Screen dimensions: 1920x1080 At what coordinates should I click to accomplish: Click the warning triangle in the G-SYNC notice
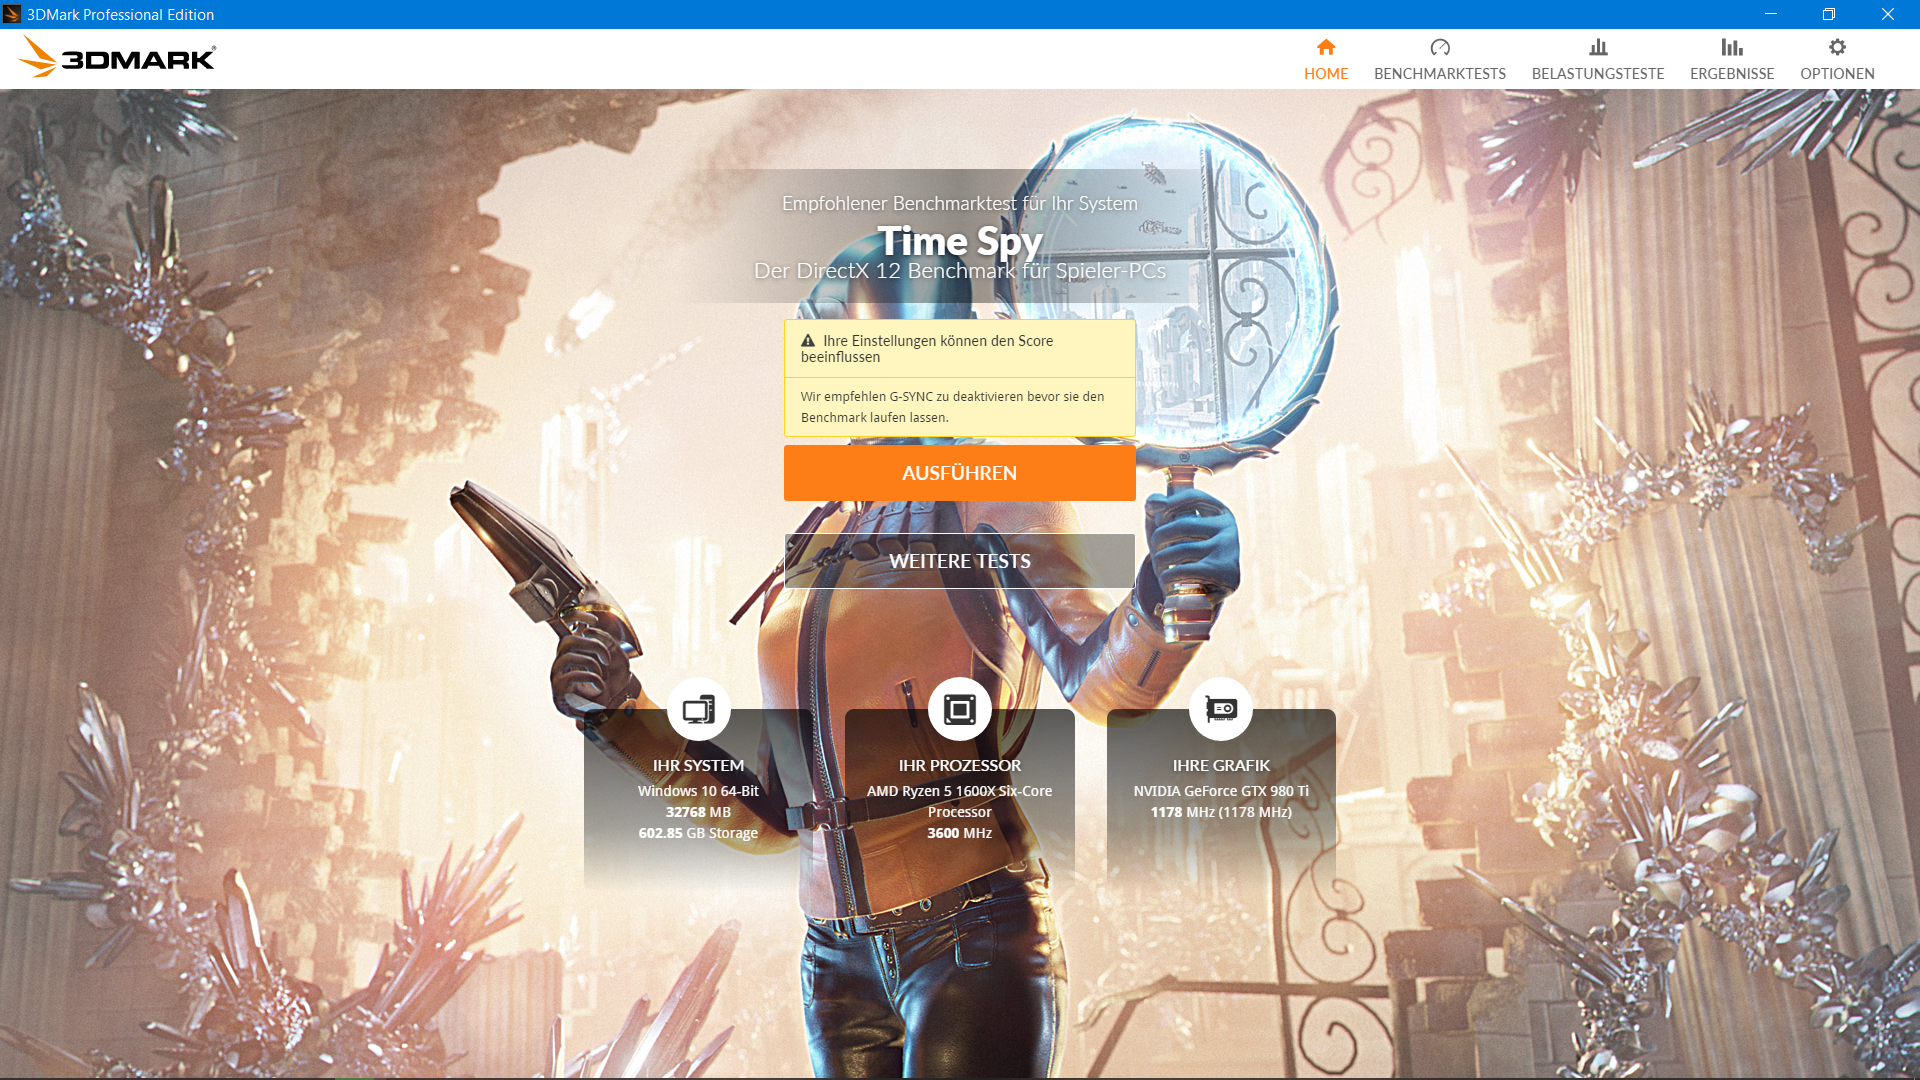(x=806, y=340)
